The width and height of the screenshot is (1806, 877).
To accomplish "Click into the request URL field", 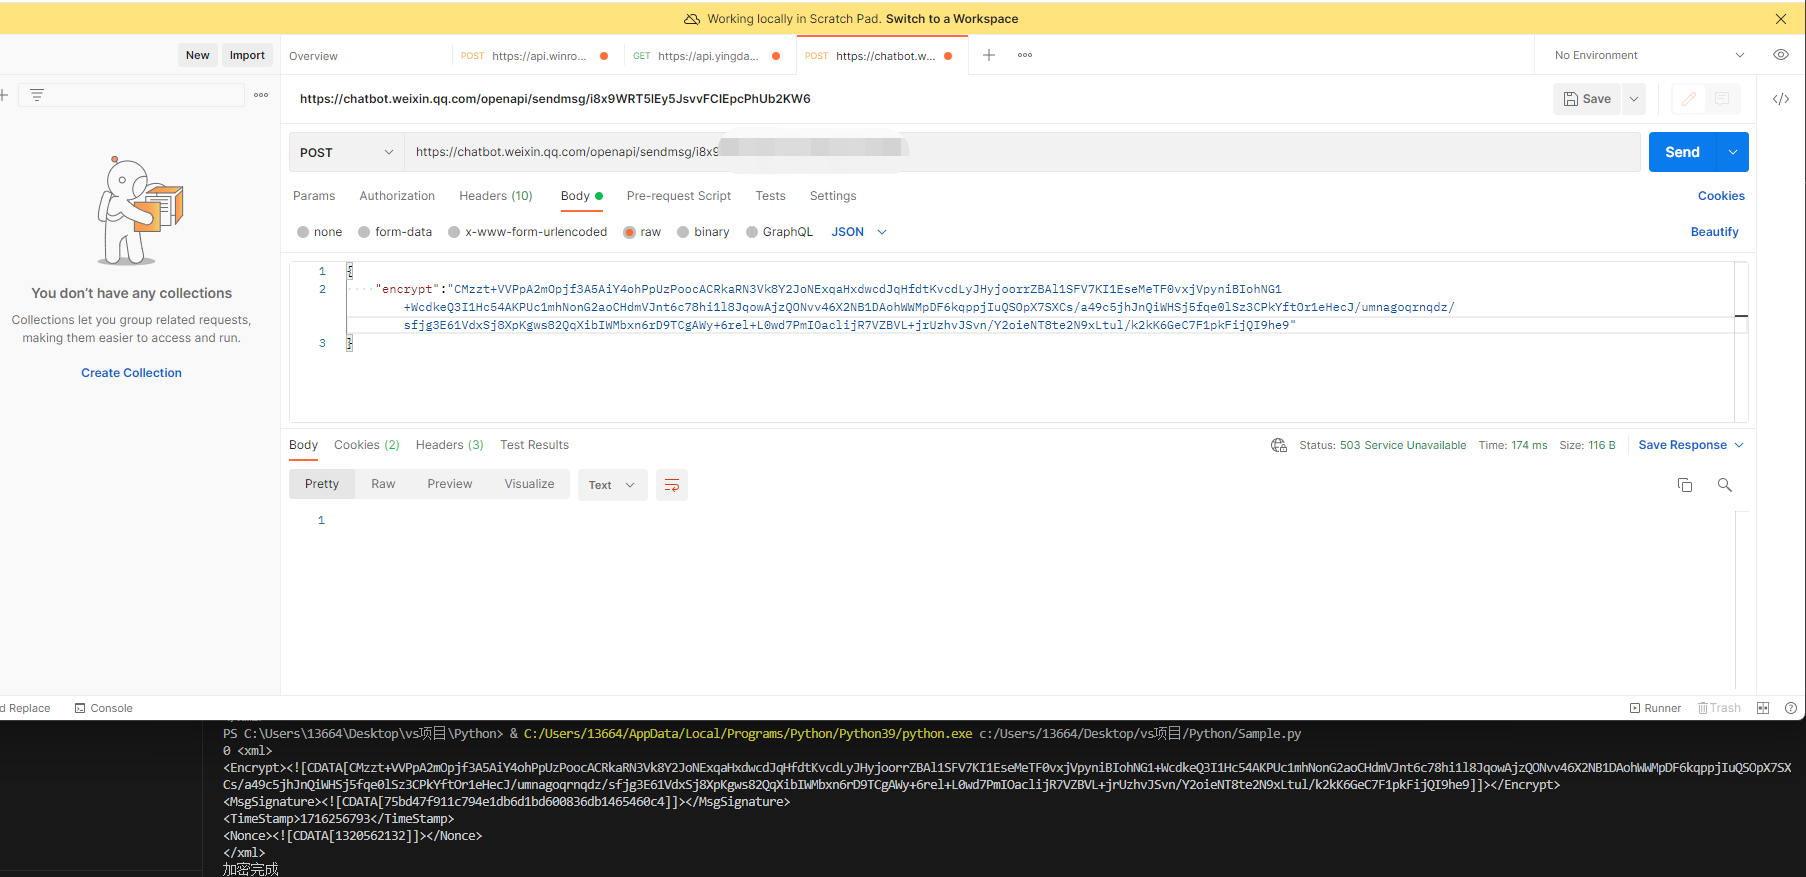I will click(1022, 152).
